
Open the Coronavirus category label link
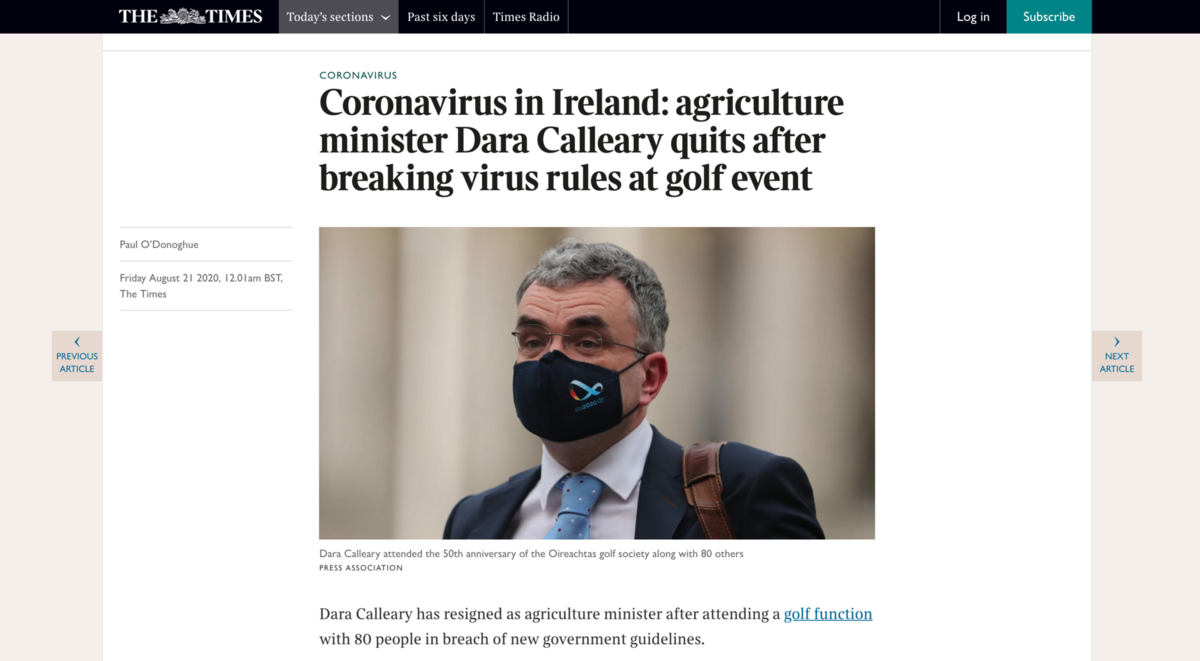(x=358, y=75)
